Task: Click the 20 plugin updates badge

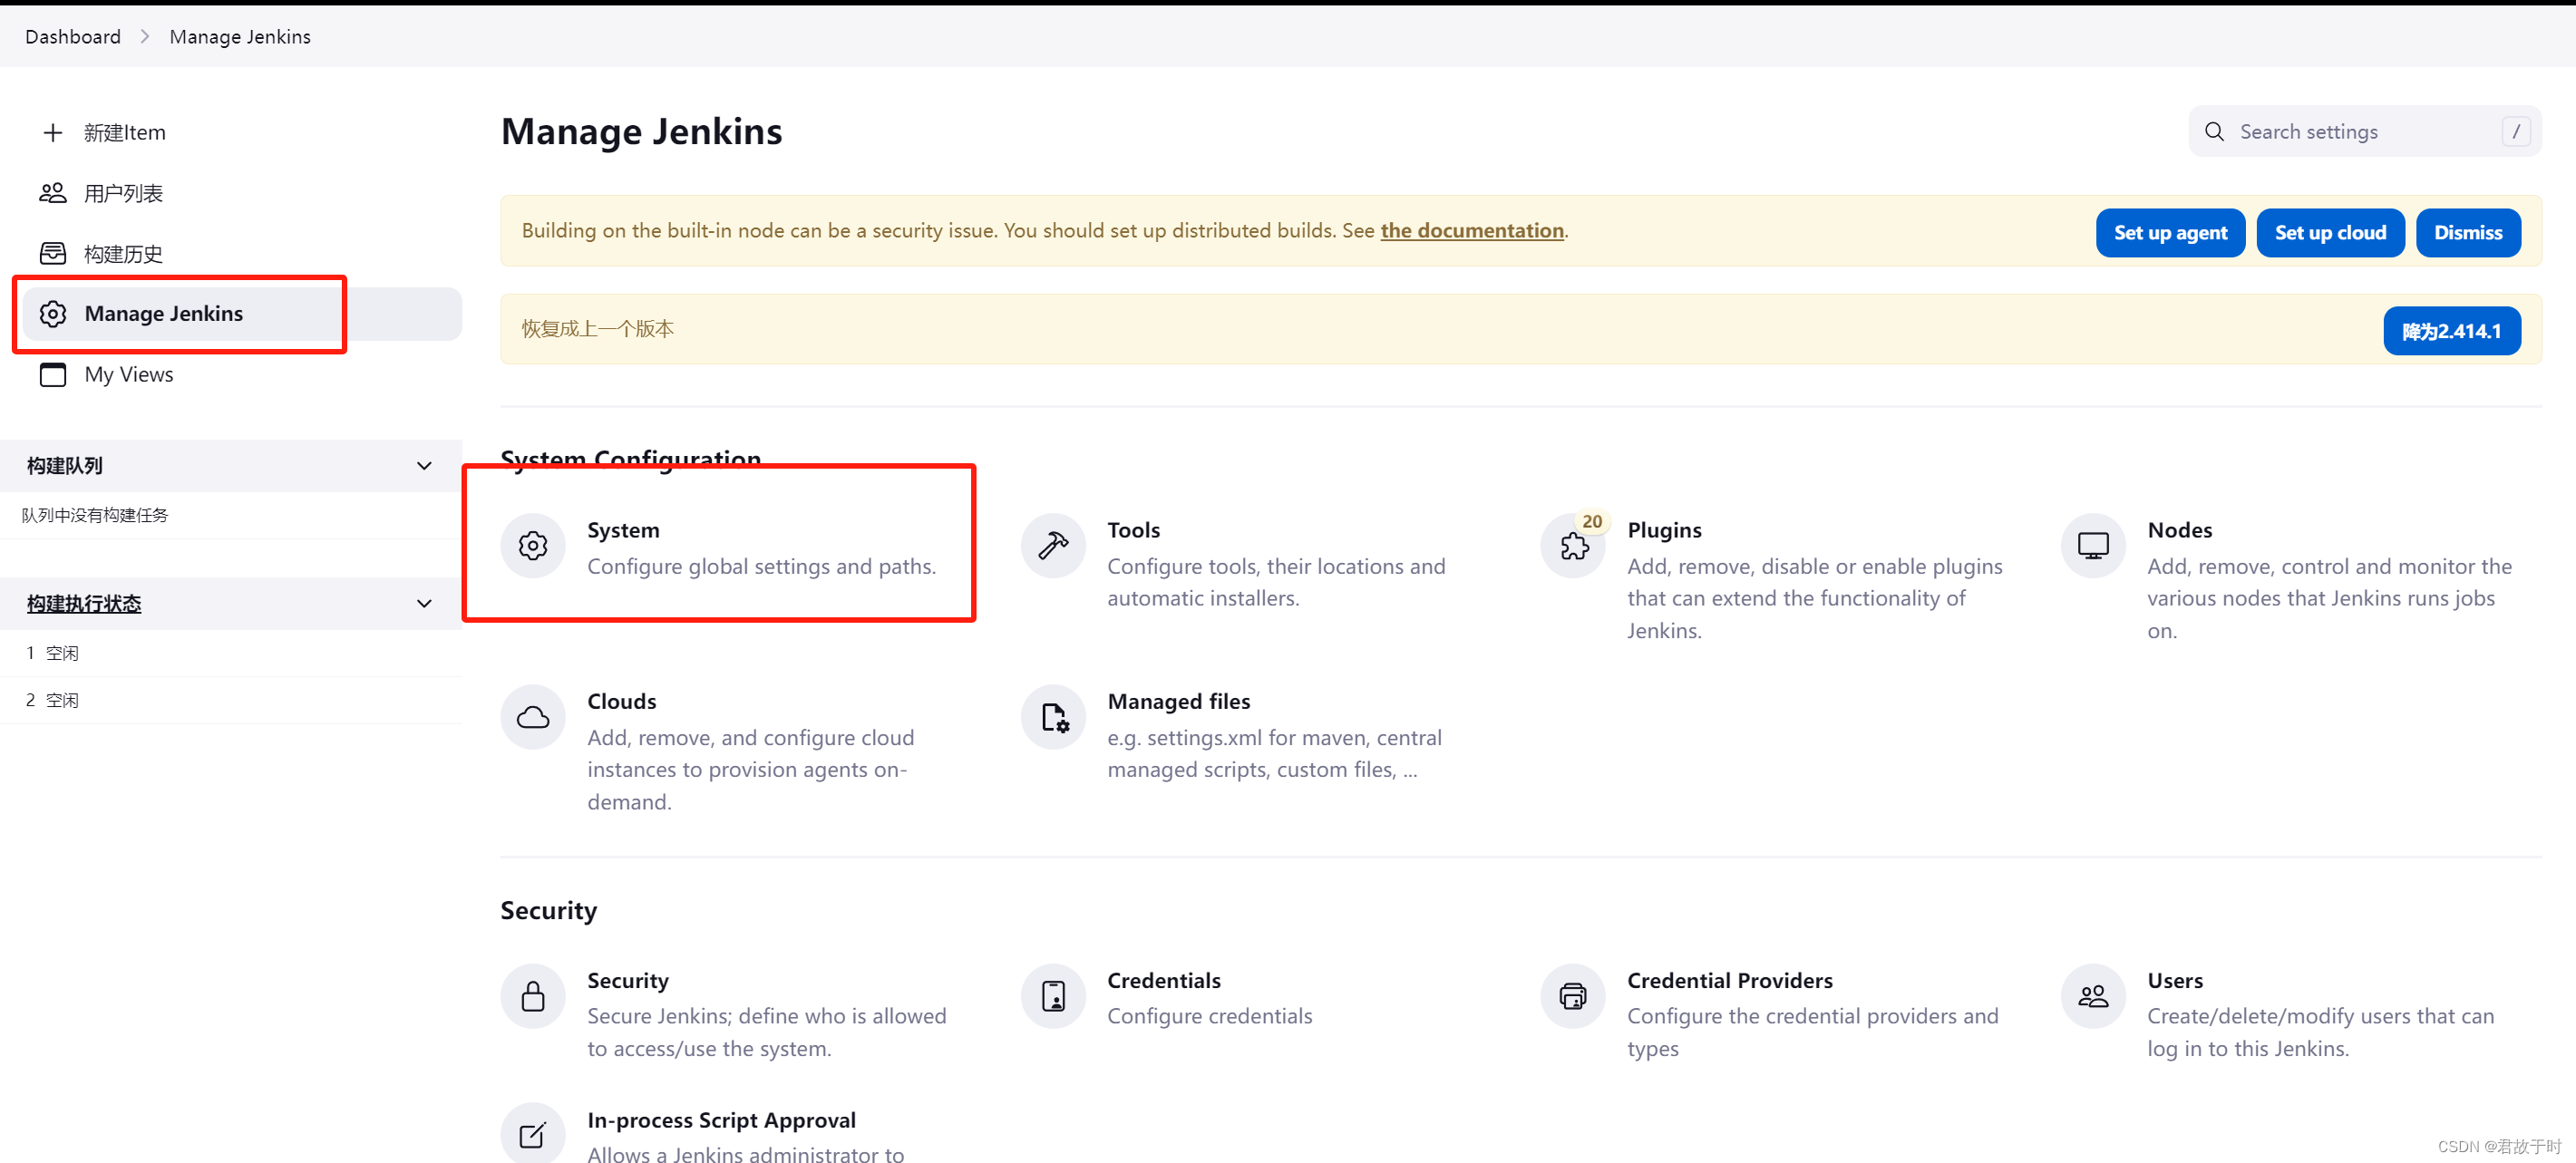Action: pyautogui.click(x=1592, y=522)
